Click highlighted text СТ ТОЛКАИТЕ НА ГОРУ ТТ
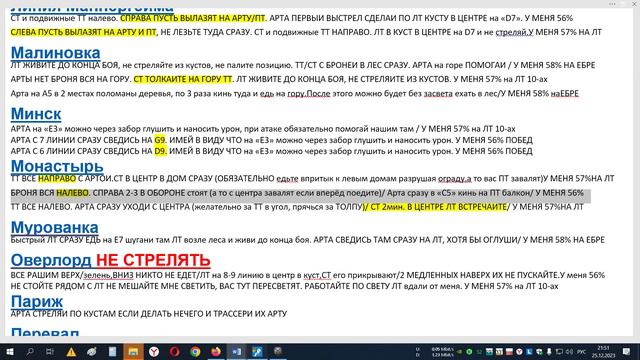This screenshot has width=640, height=360. point(183,79)
